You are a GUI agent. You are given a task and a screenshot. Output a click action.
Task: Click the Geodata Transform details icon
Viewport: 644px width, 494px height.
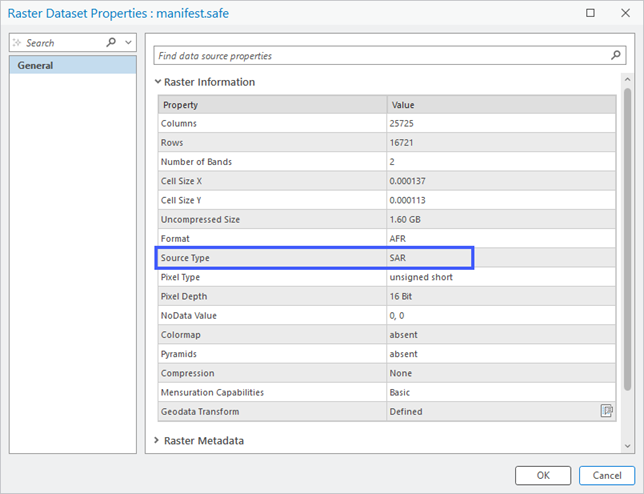pos(606,411)
